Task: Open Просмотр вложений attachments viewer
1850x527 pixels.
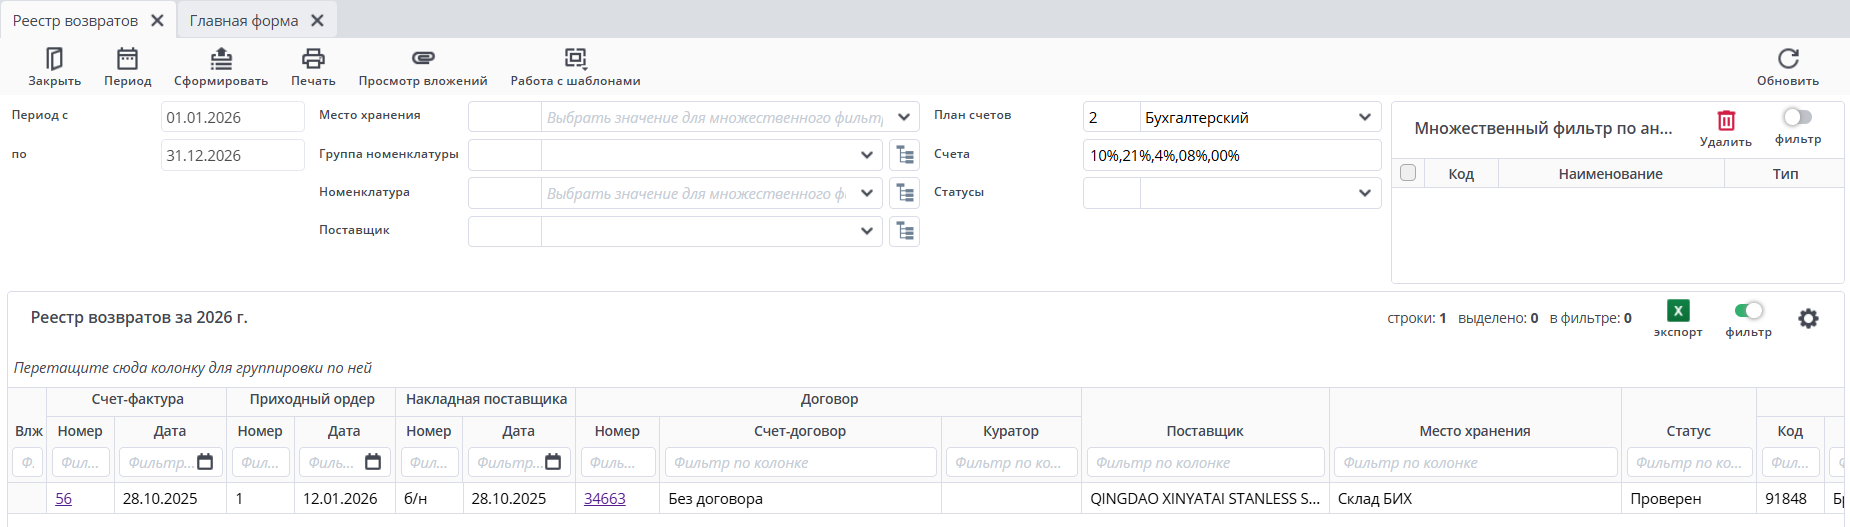Action: click(x=423, y=60)
